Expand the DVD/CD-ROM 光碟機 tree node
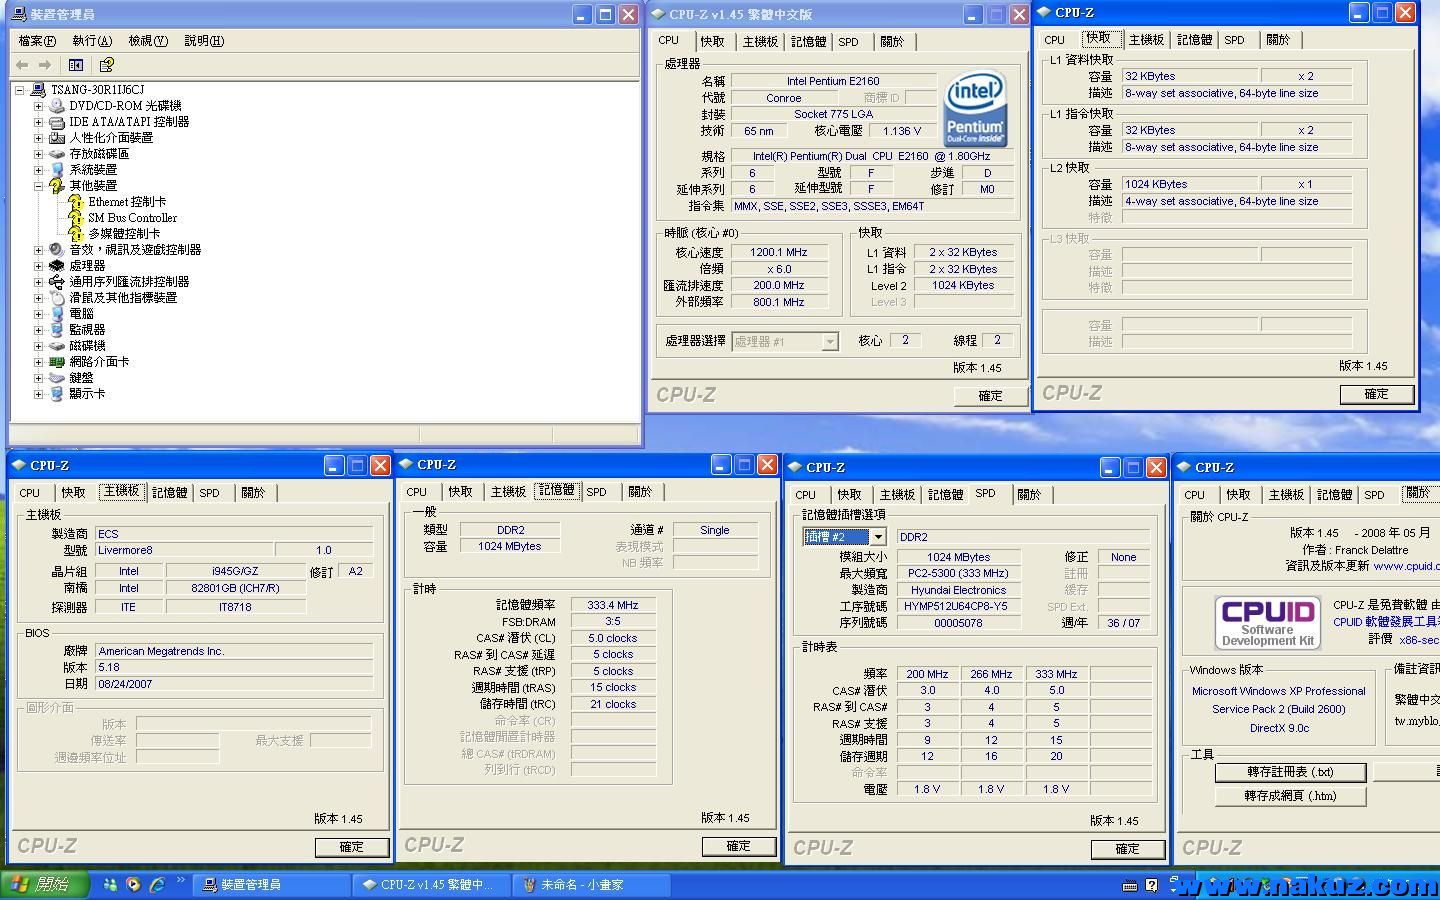Viewport: 1440px width, 900px height. tap(38, 106)
